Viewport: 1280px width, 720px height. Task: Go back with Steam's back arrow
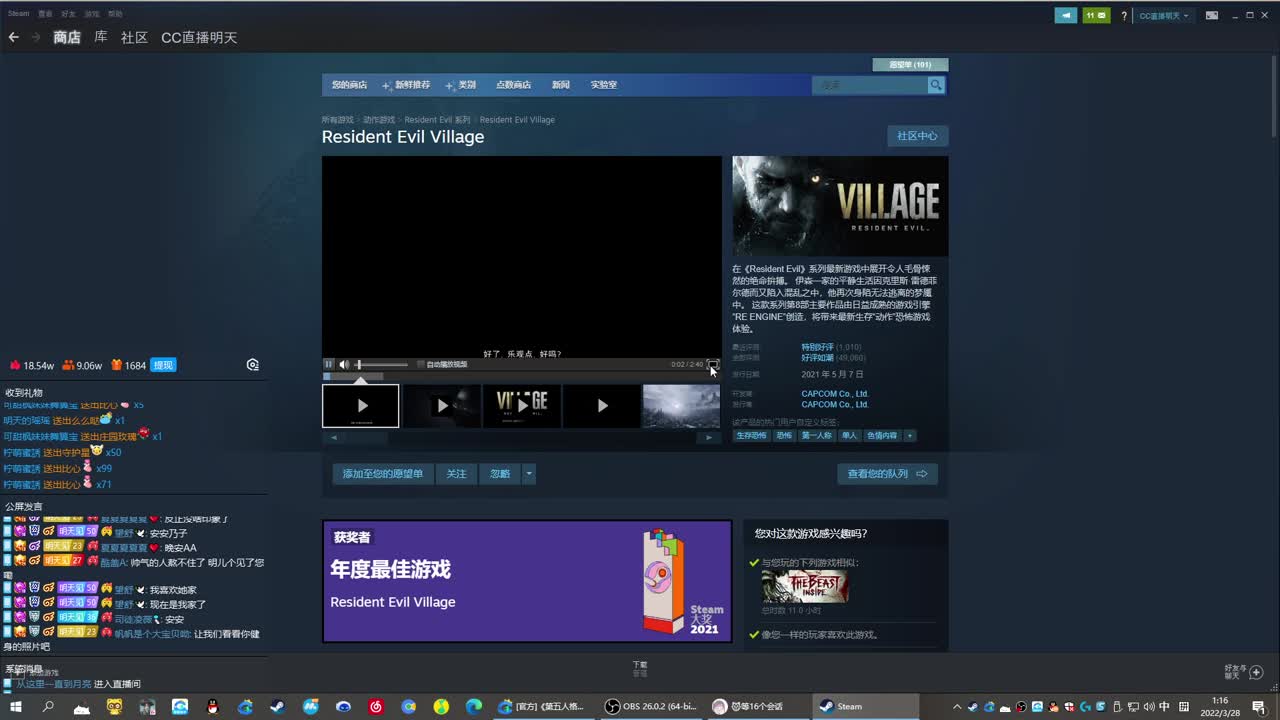click(x=13, y=37)
